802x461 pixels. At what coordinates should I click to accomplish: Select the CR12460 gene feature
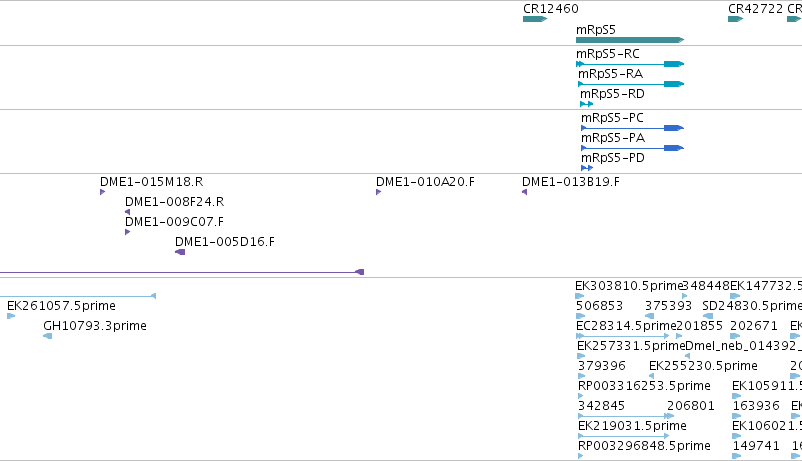coord(535,19)
